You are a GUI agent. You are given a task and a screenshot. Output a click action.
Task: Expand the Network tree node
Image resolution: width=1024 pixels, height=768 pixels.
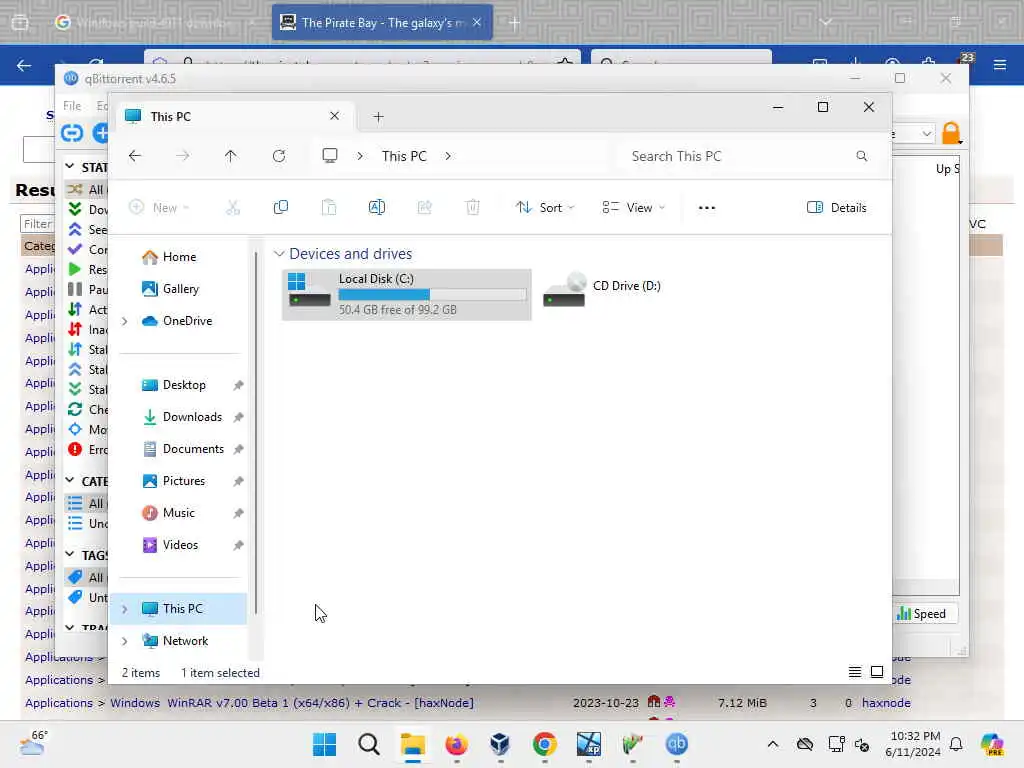tap(125, 641)
